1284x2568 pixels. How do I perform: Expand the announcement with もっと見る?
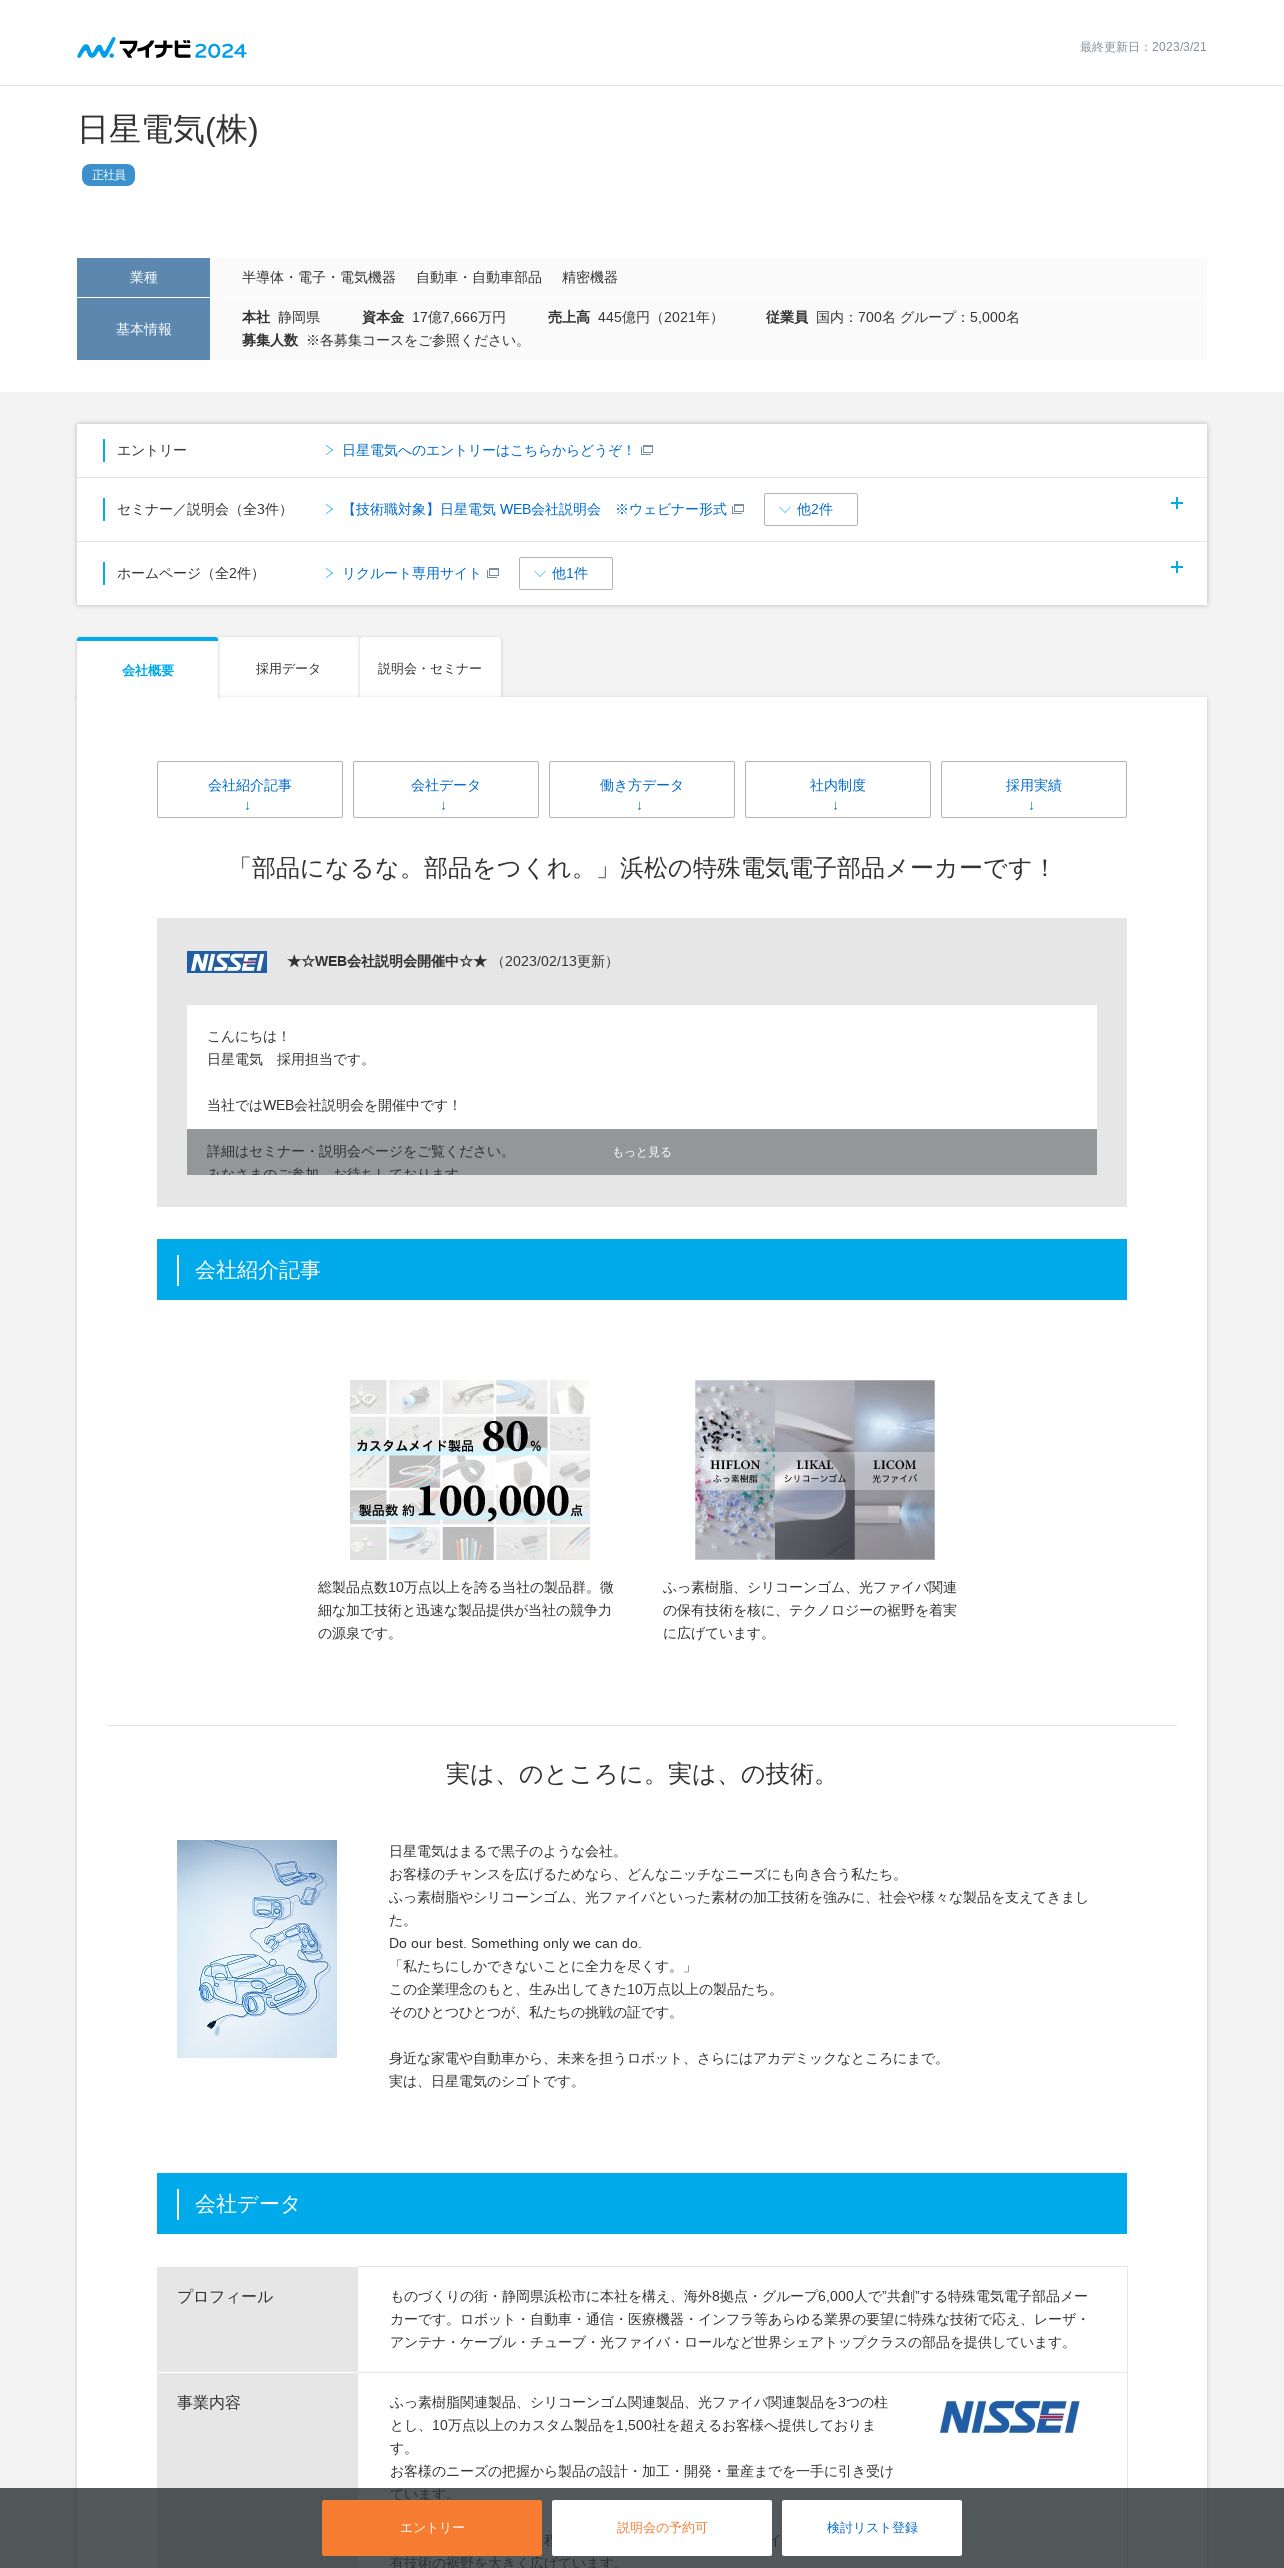[x=642, y=1152]
